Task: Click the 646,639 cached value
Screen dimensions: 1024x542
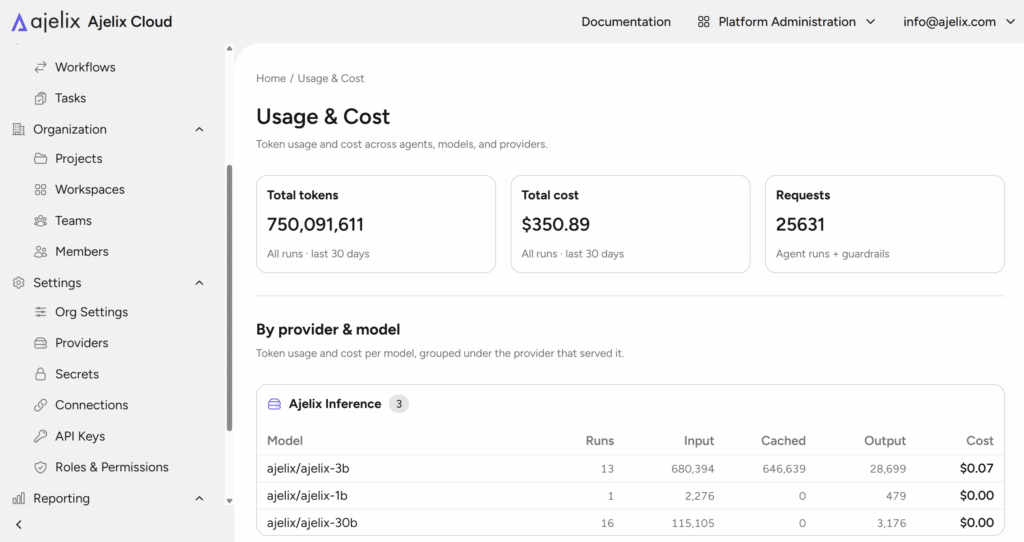Action: (784, 469)
